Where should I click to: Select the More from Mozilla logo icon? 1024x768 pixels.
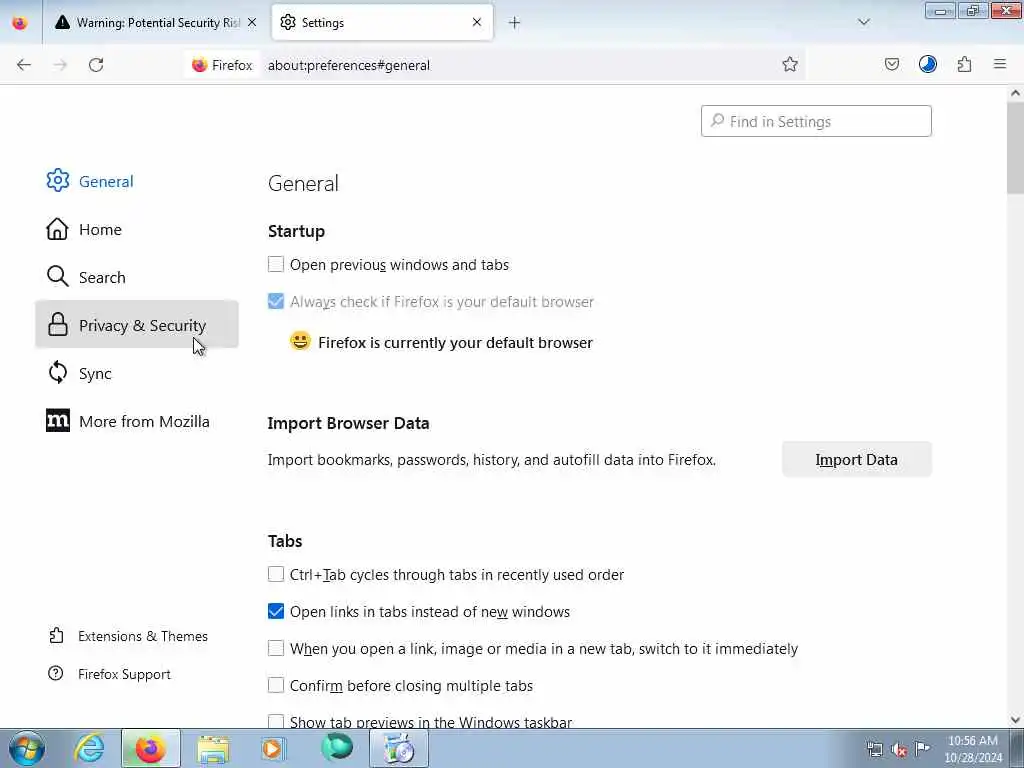[x=57, y=421]
